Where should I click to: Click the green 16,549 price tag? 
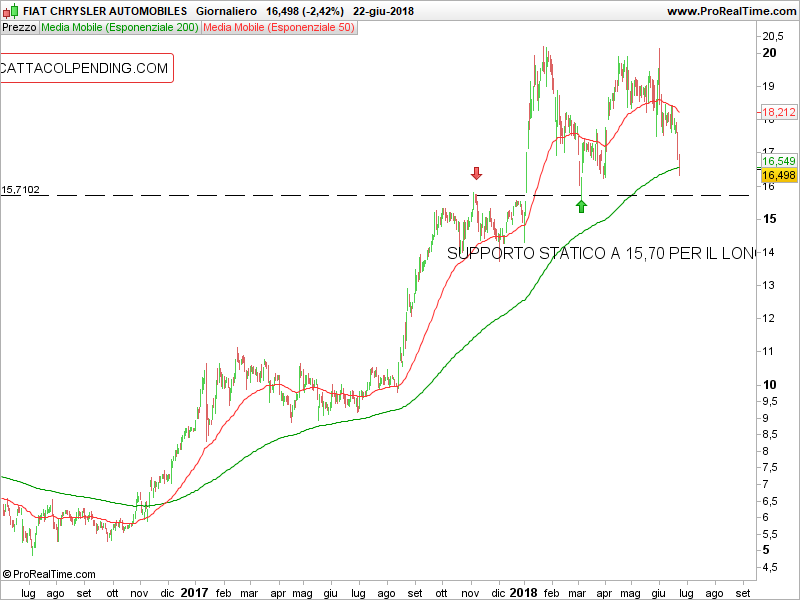pyautogui.click(x=778, y=161)
